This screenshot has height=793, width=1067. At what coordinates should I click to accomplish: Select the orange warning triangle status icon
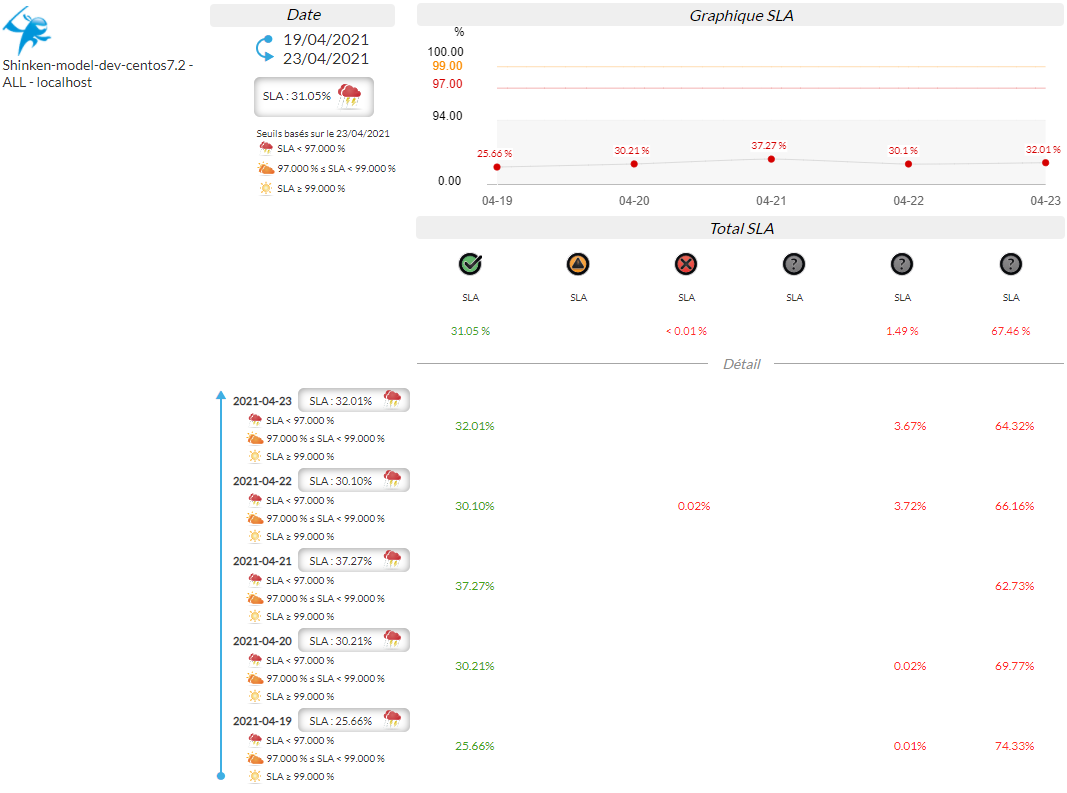(x=578, y=264)
